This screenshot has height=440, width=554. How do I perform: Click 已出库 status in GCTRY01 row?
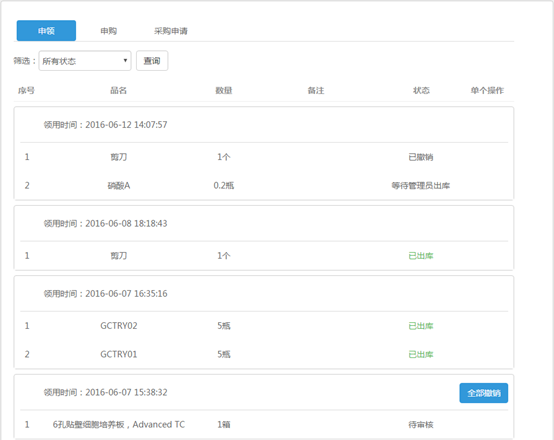421,354
